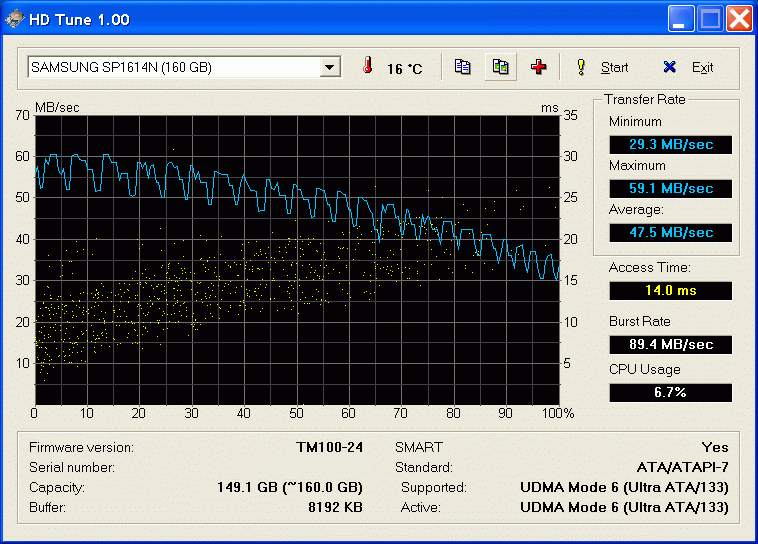Image resolution: width=758 pixels, height=544 pixels.
Task: Click the Maximum value 59.1 MB/sec
Action: pyautogui.click(x=671, y=189)
